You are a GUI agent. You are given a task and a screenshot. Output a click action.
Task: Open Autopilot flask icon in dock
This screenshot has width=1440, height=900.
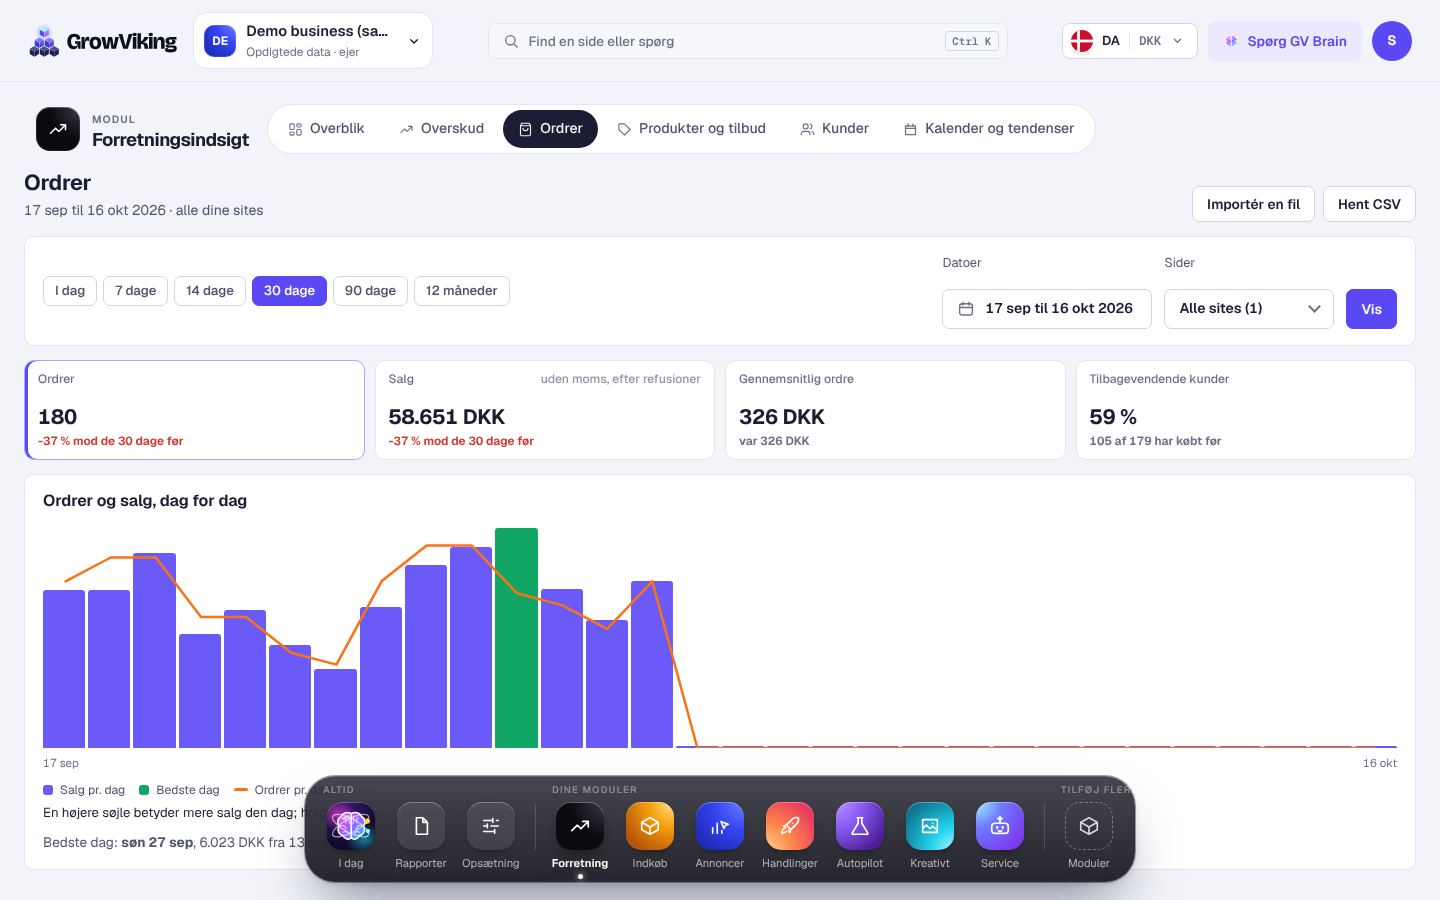pyautogui.click(x=860, y=826)
